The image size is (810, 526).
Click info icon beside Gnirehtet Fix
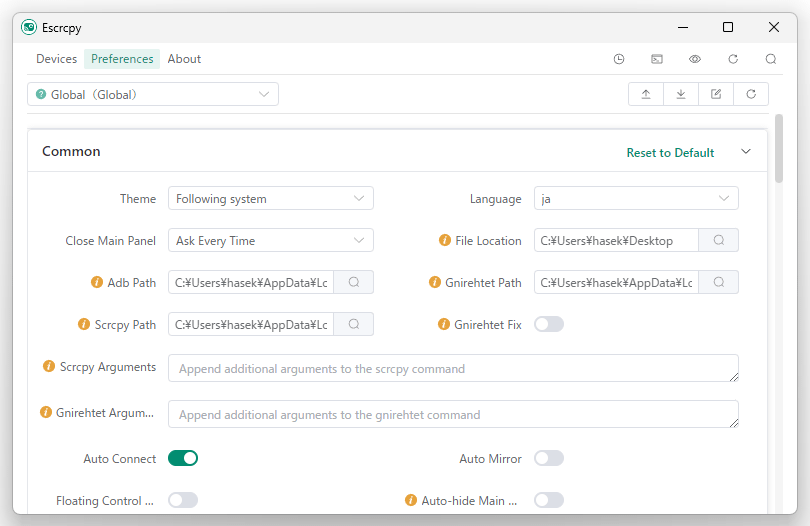(x=444, y=324)
